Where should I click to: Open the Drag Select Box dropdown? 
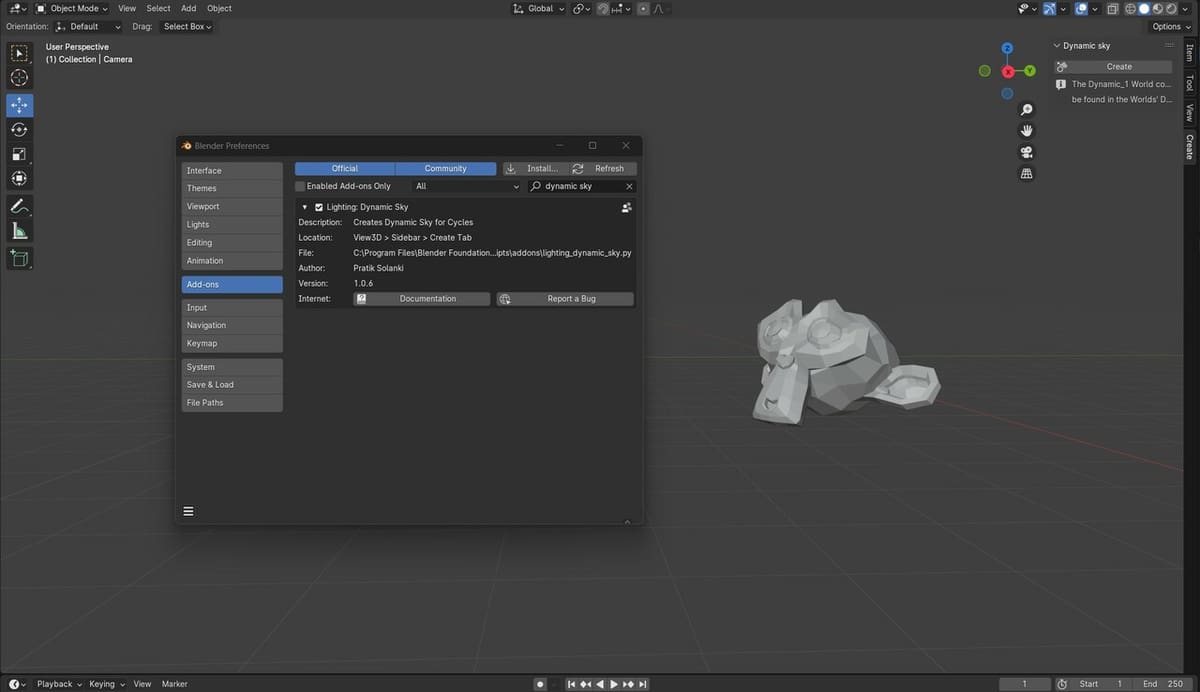point(185,27)
